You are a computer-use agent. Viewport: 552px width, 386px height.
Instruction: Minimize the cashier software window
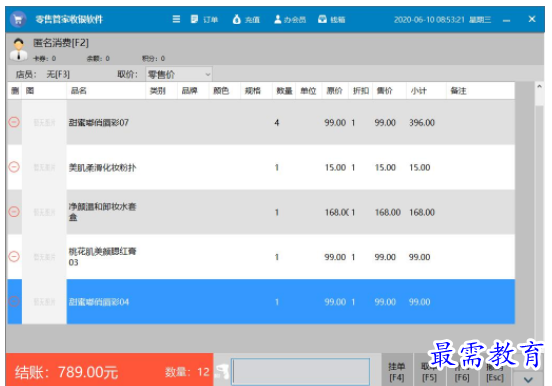tap(507, 20)
